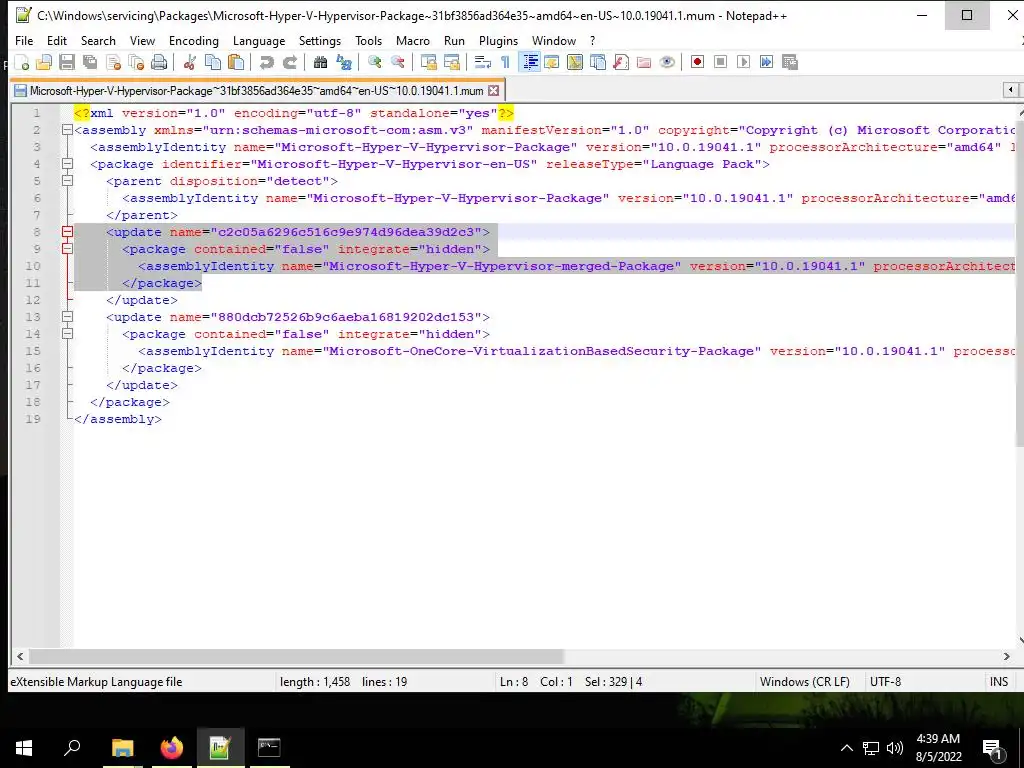Open the File menu
The width and height of the screenshot is (1024, 768).
(x=24, y=40)
